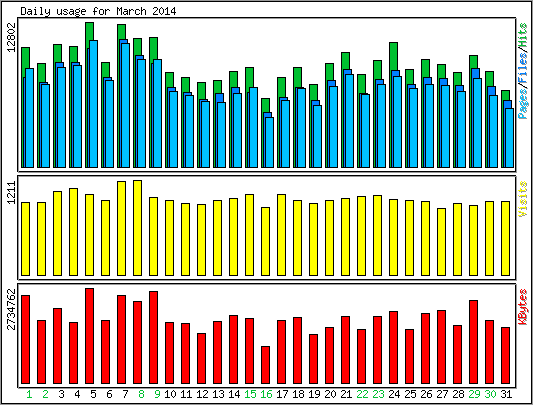Click day 24 label on x-axis
Screen dimensions: 533x405
[x=394, y=394]
